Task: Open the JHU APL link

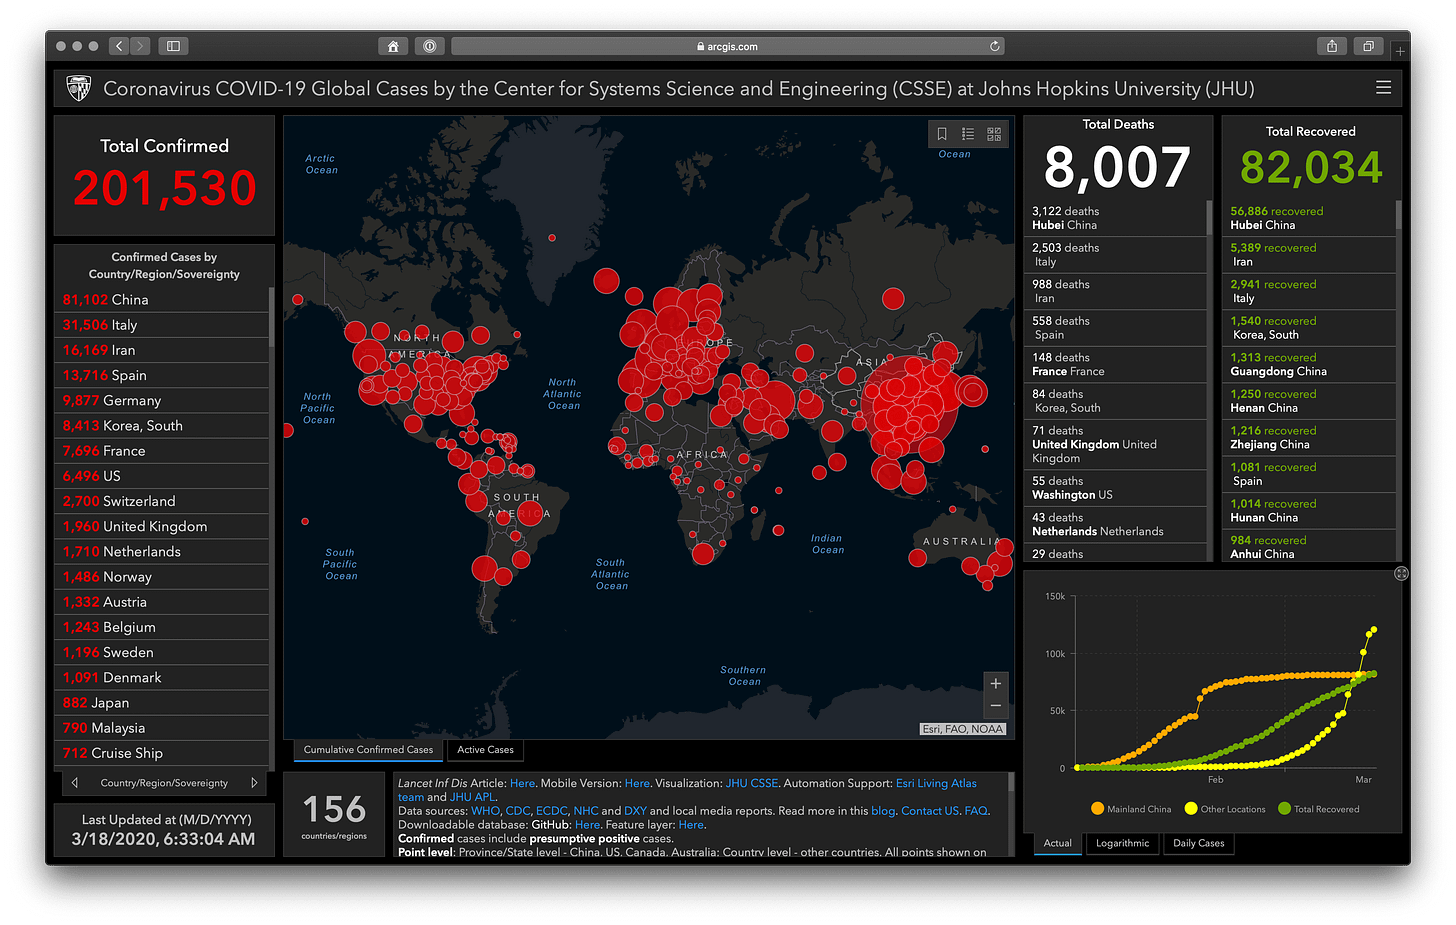Action: [472, 797]
